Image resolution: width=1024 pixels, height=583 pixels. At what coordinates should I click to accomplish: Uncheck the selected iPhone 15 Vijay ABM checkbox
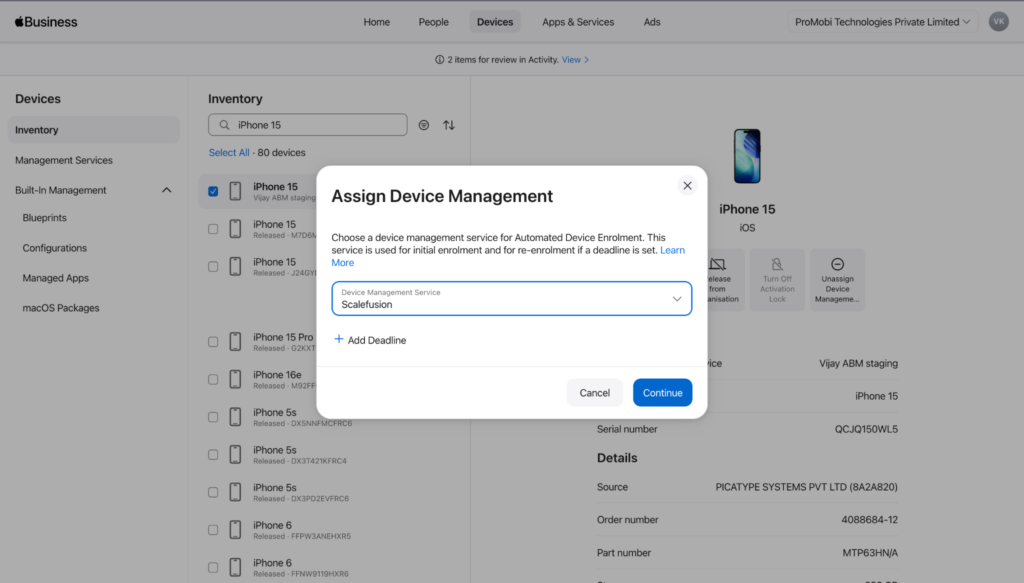click(213, 191)
